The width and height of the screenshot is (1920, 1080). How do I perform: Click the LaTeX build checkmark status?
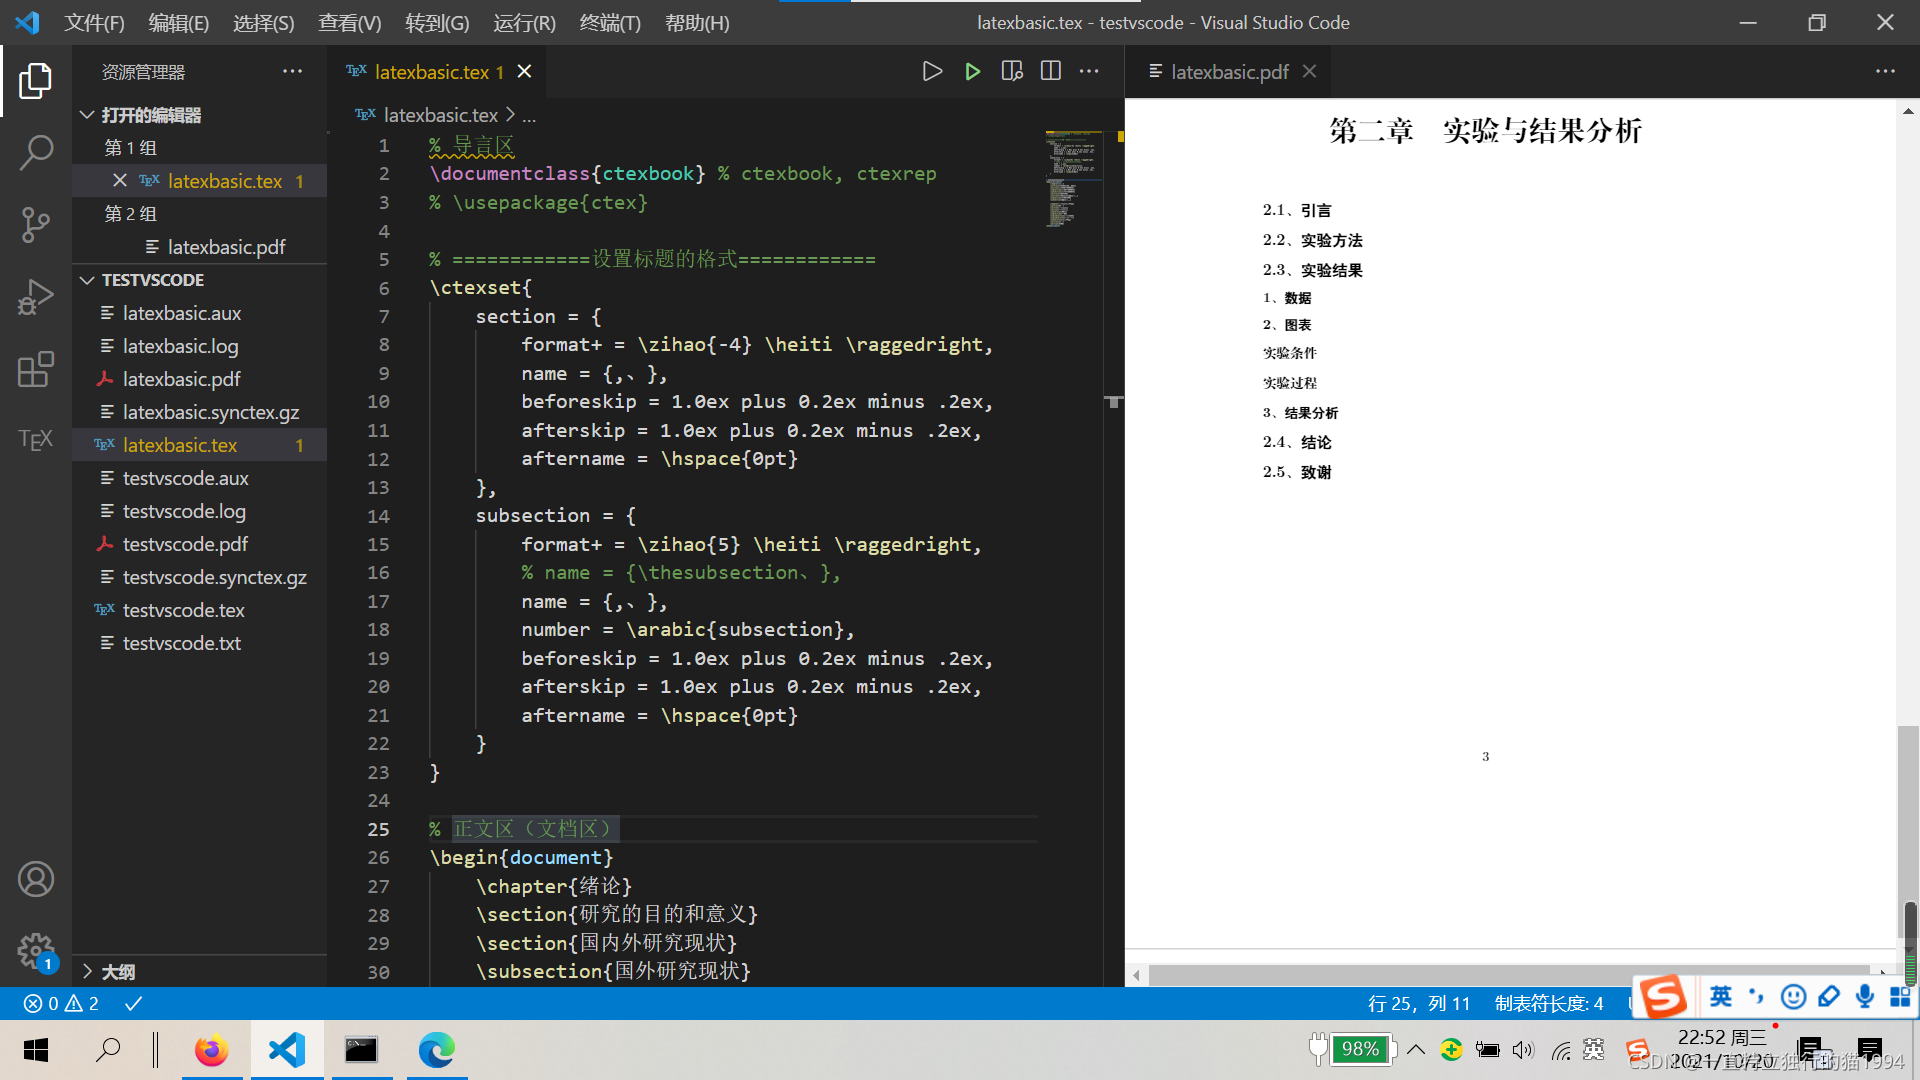[x=133, y=1003]
